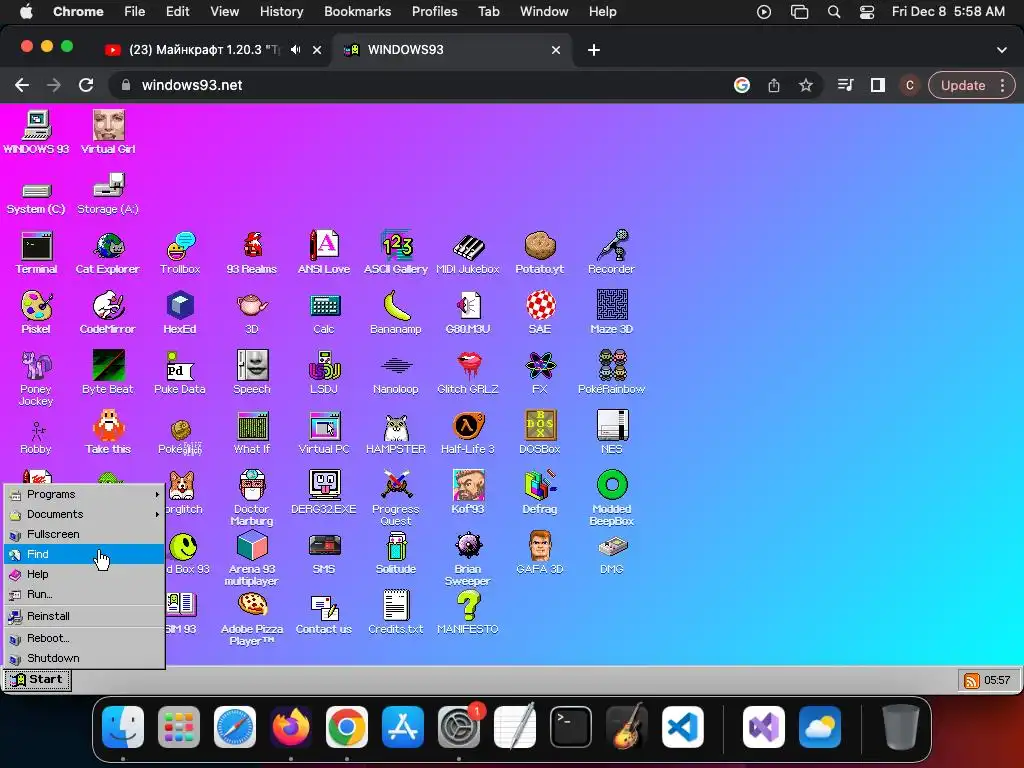Open Bananamp banana icon
Viewport: 1024px width, 768px height.
coord(396,313)
